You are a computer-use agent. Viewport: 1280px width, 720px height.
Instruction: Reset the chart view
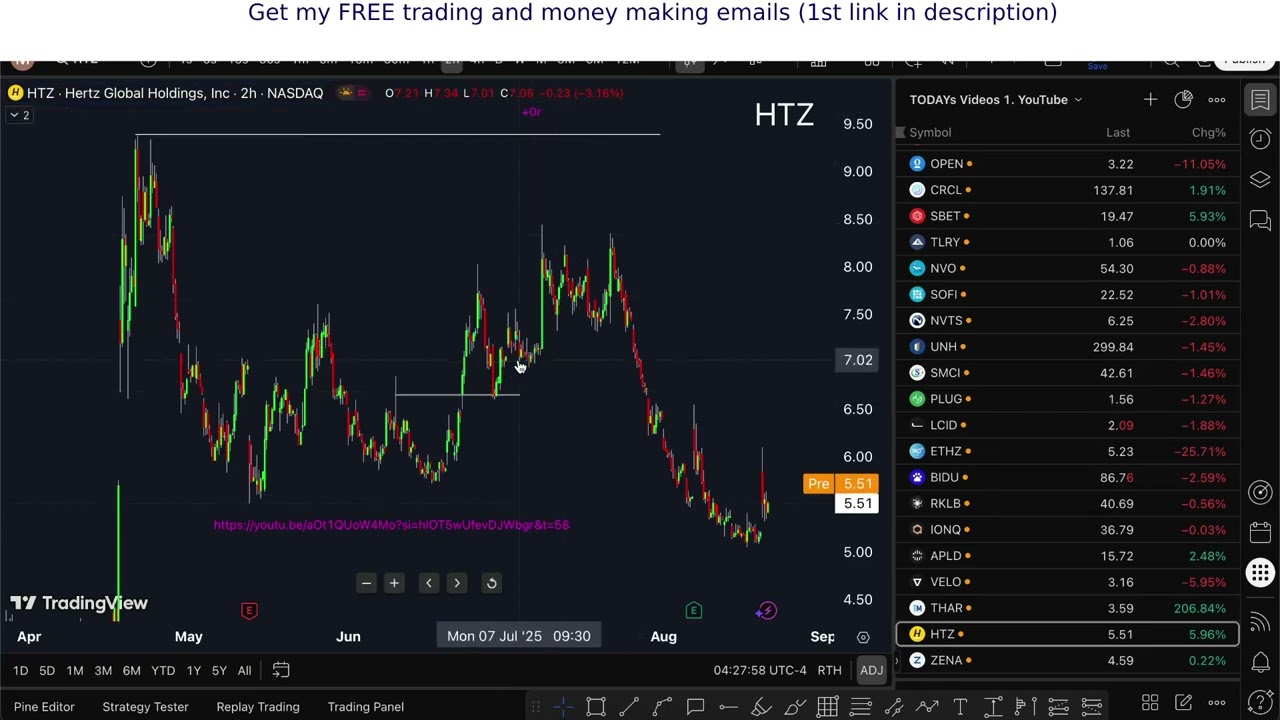pos(491,583)
